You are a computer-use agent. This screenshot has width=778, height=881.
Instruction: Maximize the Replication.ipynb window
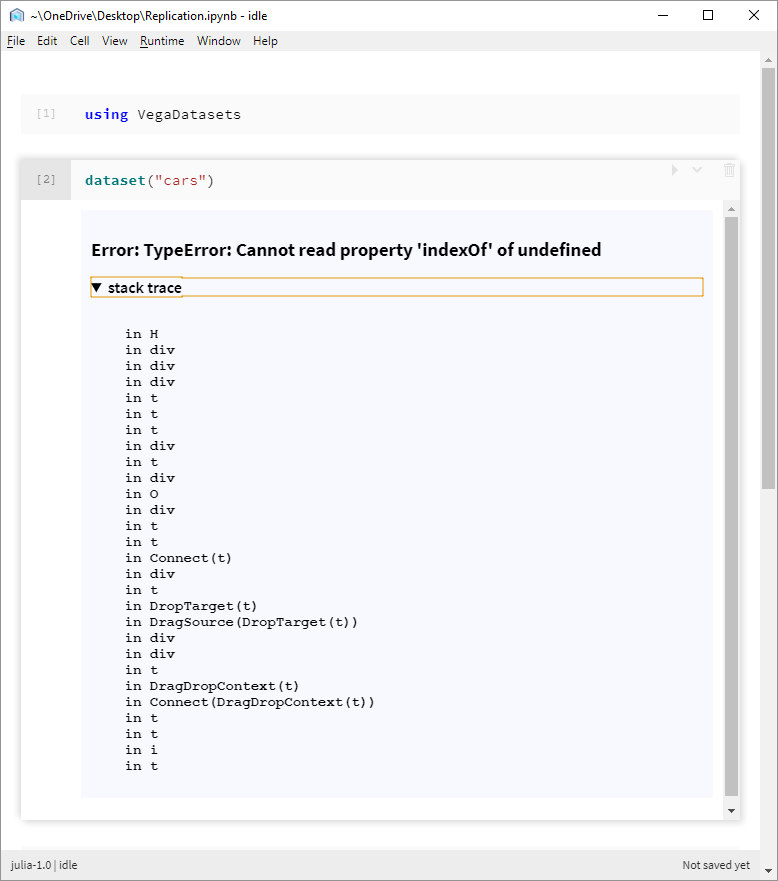pyautogui.click(x=708, y=15)
